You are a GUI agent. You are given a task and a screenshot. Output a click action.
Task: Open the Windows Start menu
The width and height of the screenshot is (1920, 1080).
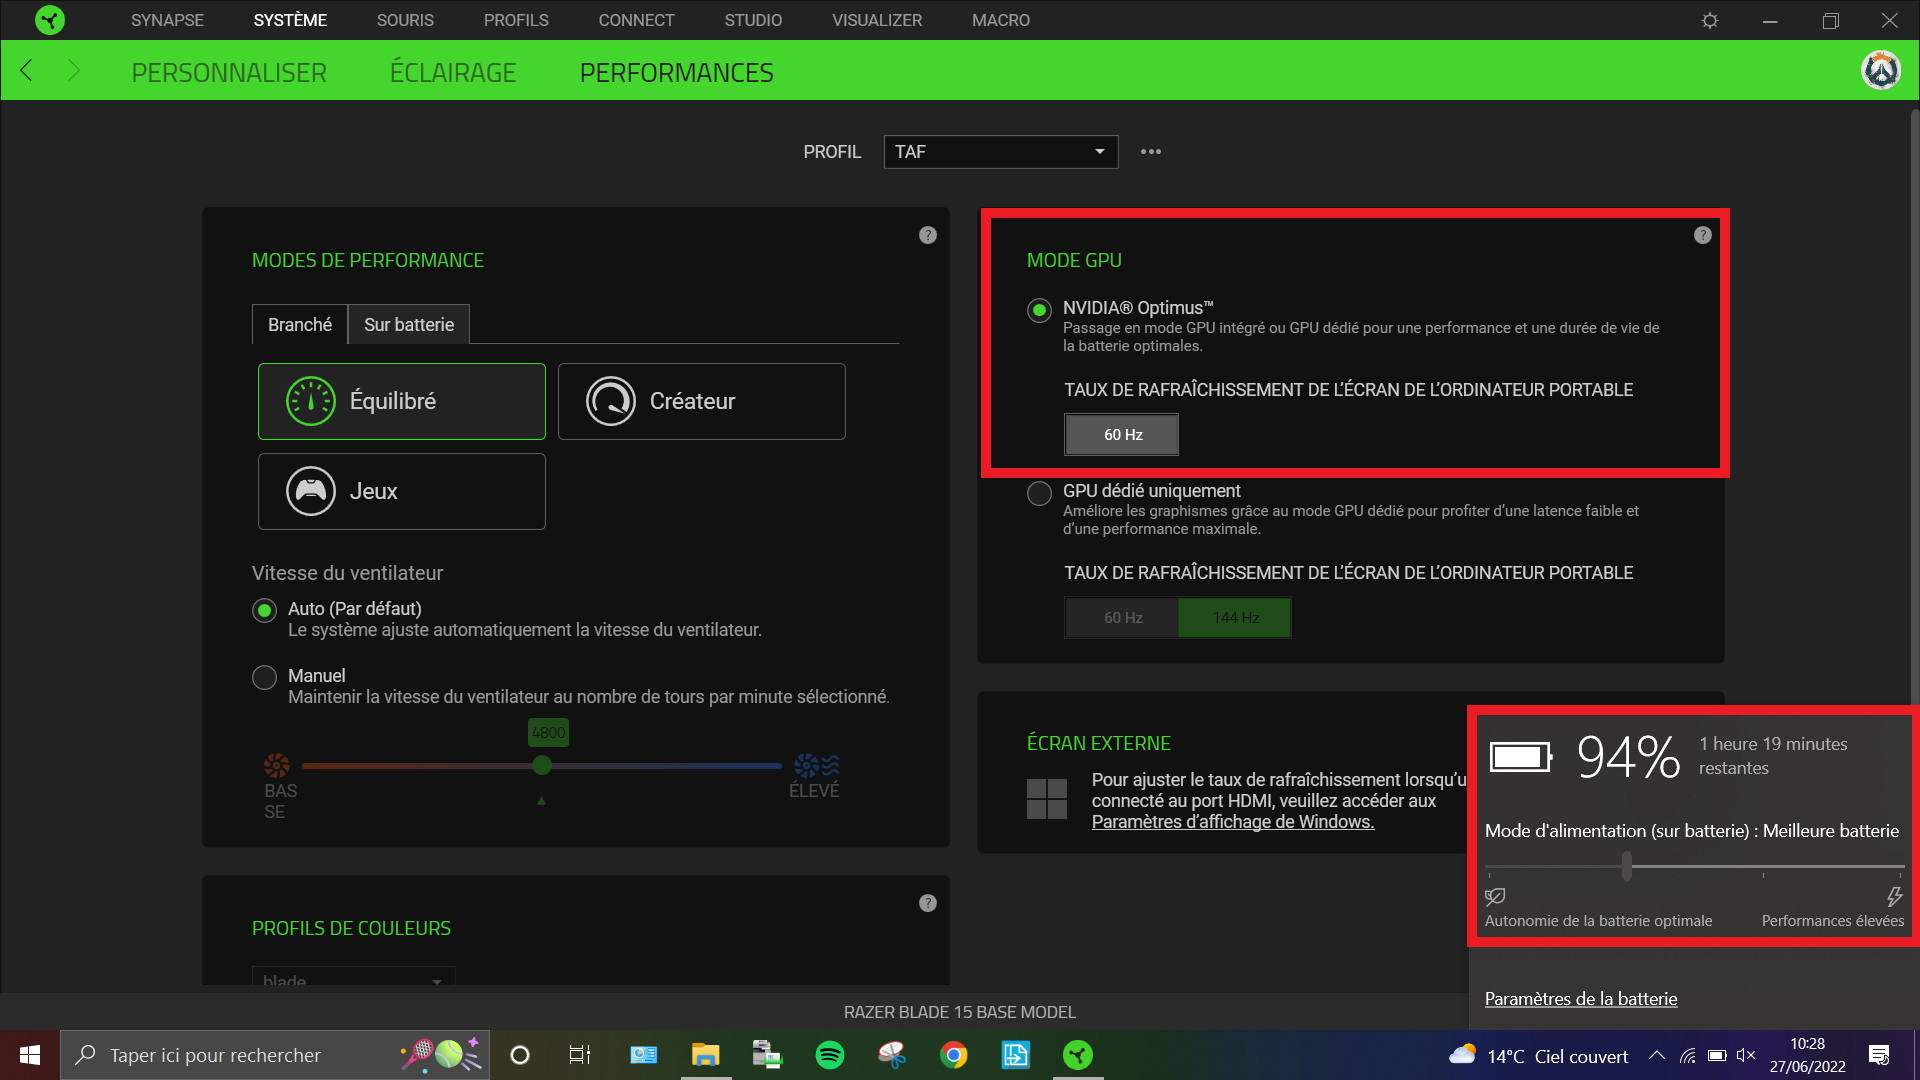point(30,1055)
